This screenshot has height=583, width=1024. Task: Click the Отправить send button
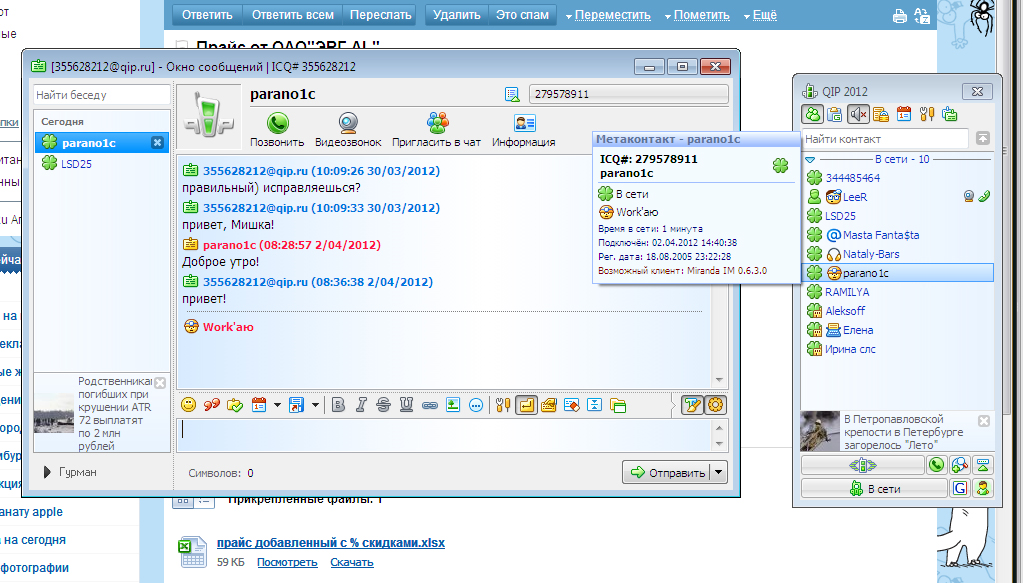tap(666, 472)
